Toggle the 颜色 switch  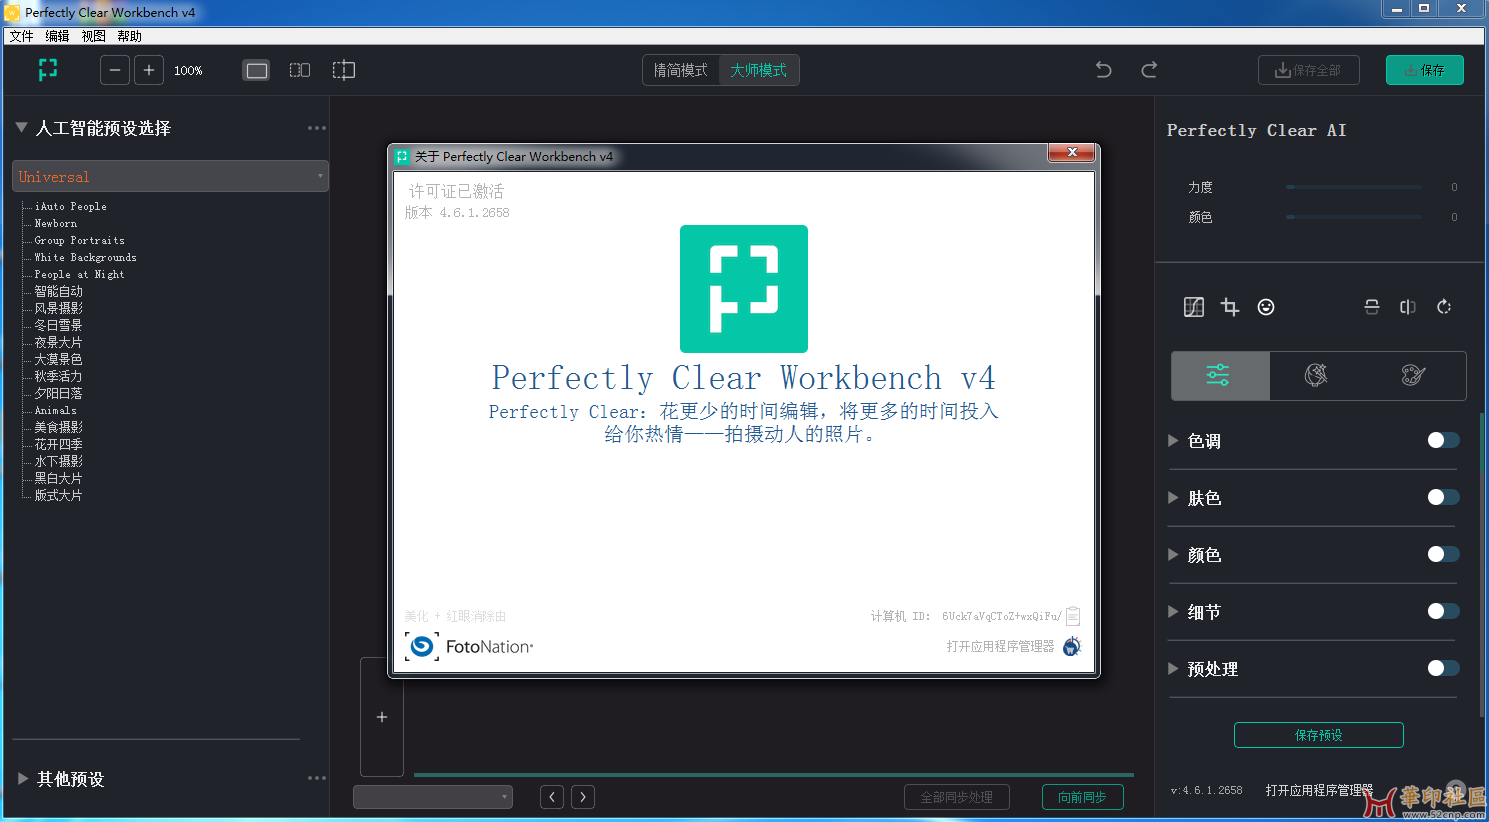click(1443, 554)
